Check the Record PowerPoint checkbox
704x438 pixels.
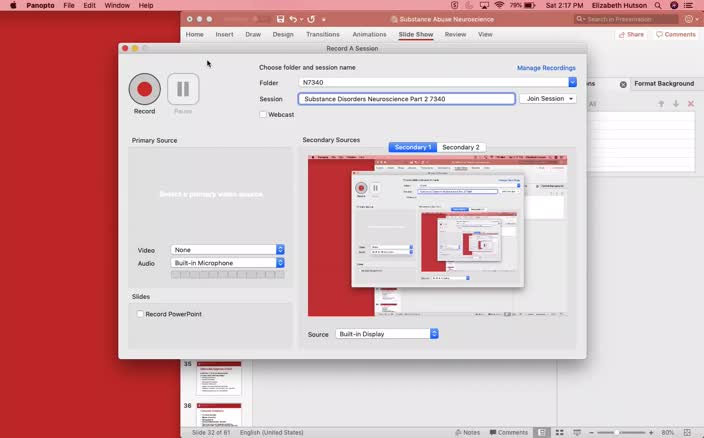point(140,314)
